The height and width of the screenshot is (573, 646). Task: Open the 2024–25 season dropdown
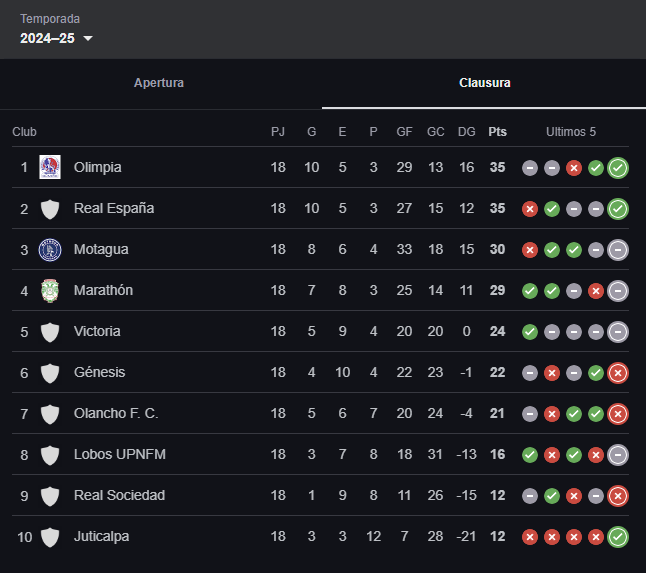(57, 38)
